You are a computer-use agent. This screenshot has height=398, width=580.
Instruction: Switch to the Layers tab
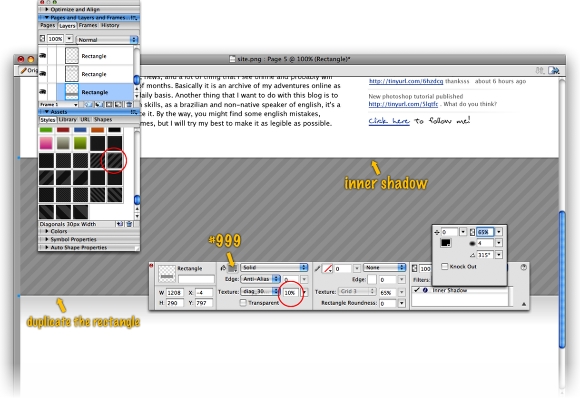pos(67,26)
